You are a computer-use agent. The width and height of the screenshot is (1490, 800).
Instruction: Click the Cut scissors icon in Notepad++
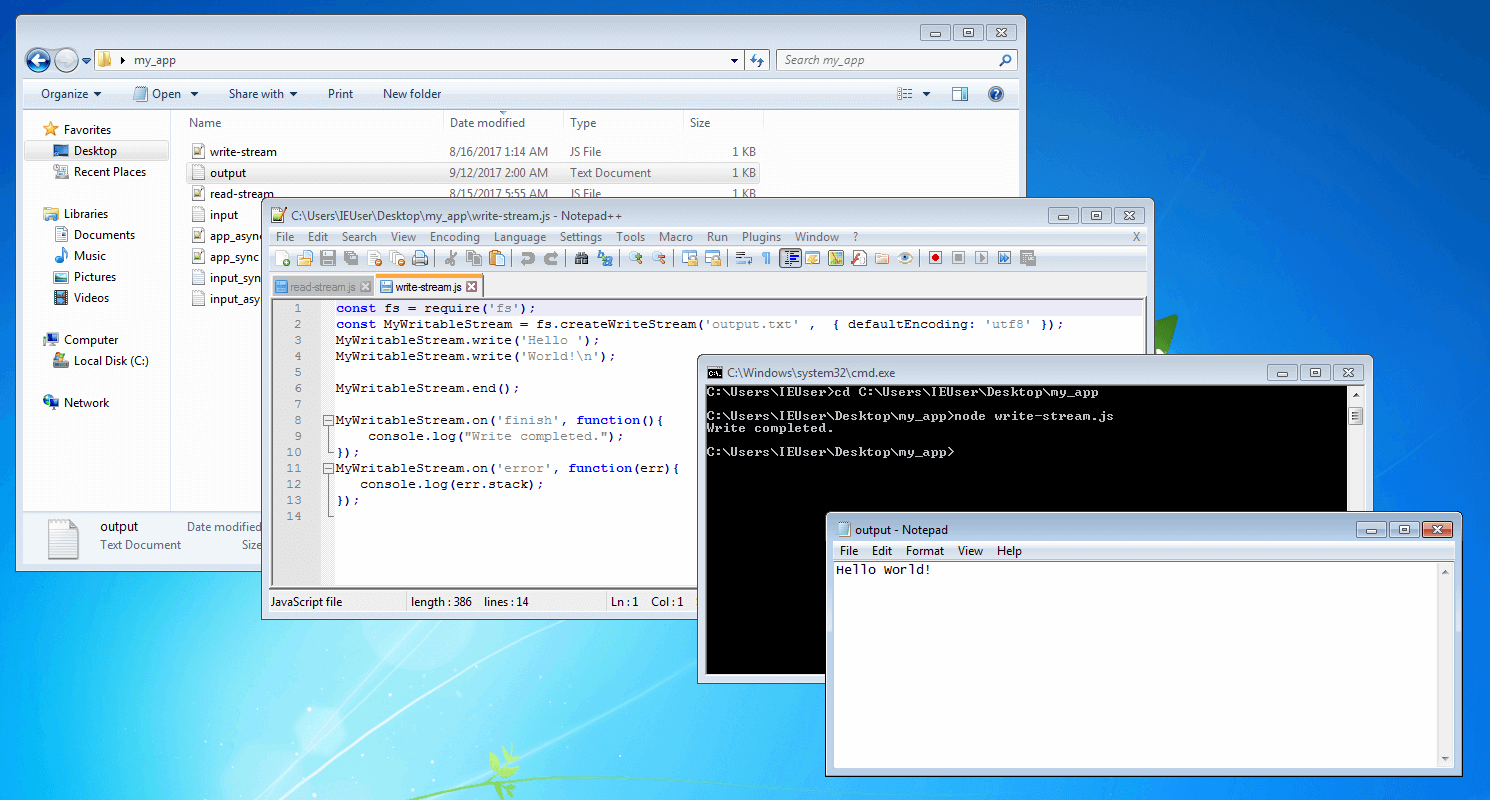tap(450, 258)
